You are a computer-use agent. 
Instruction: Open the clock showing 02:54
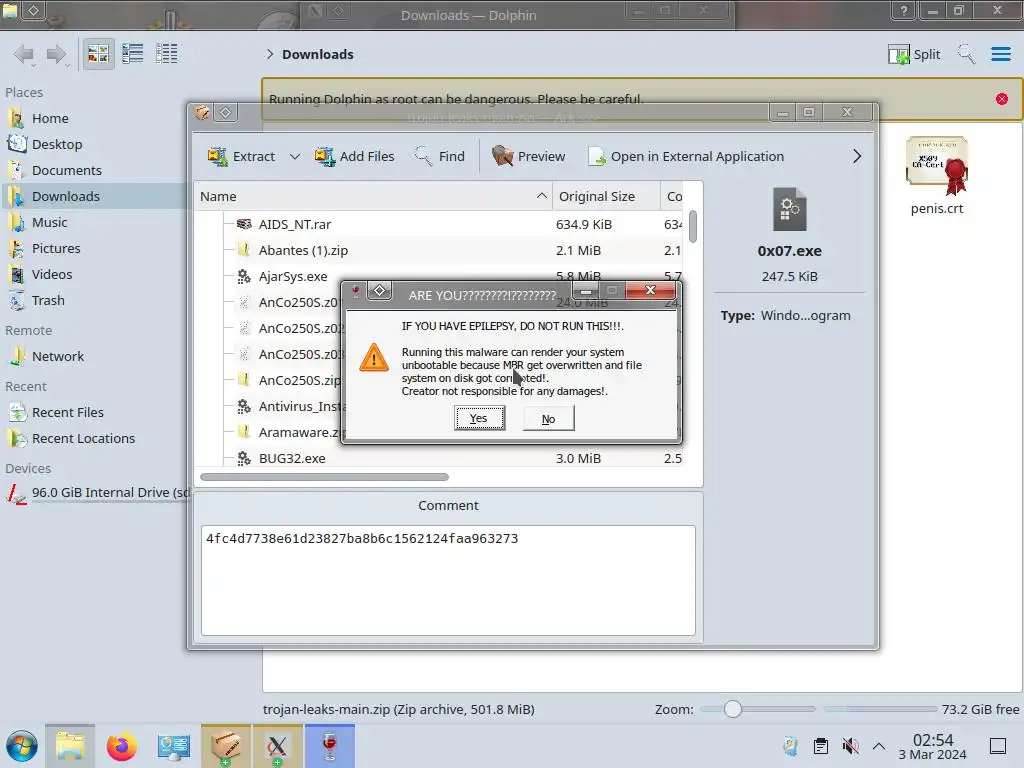pos(933,746)
